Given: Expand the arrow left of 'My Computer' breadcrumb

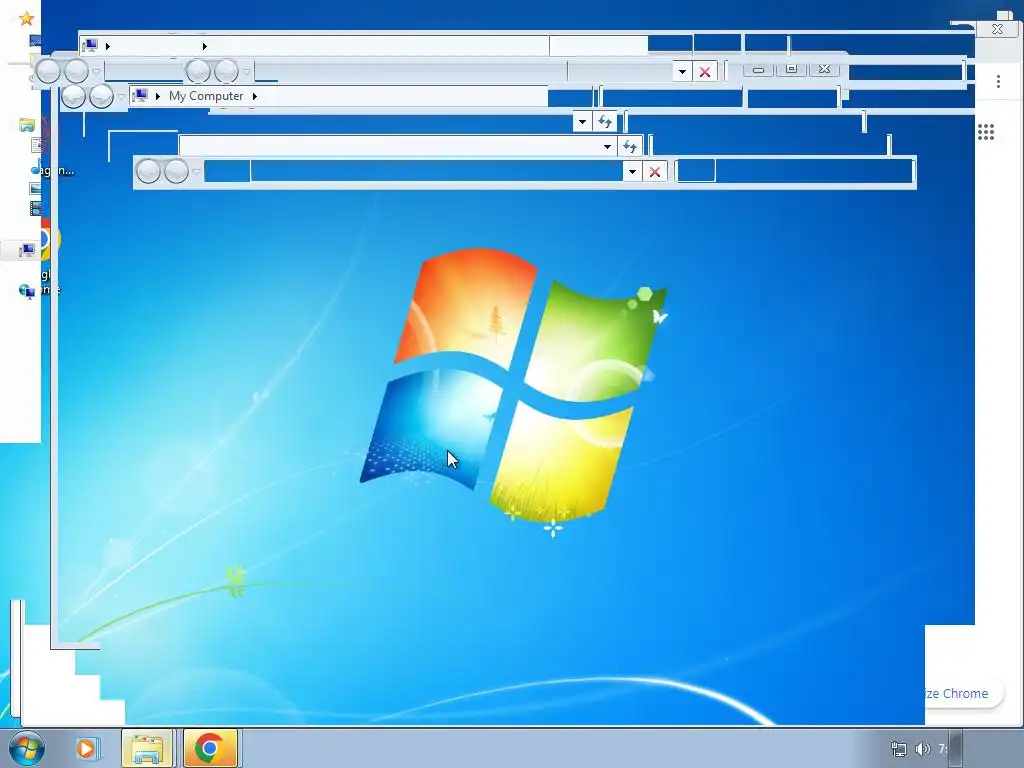Looking at the screenshot, I should pos(157,96).
